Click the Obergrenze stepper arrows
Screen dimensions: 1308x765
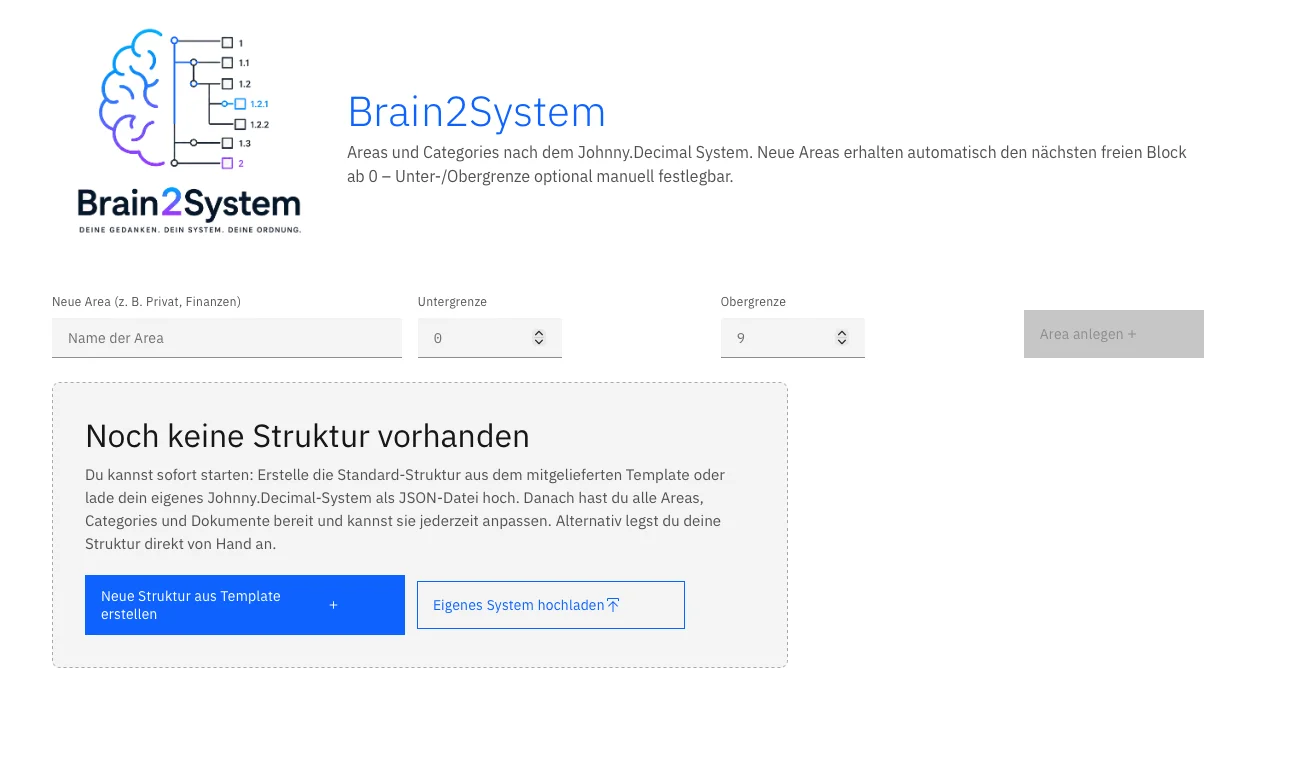(x=842, y=338)
